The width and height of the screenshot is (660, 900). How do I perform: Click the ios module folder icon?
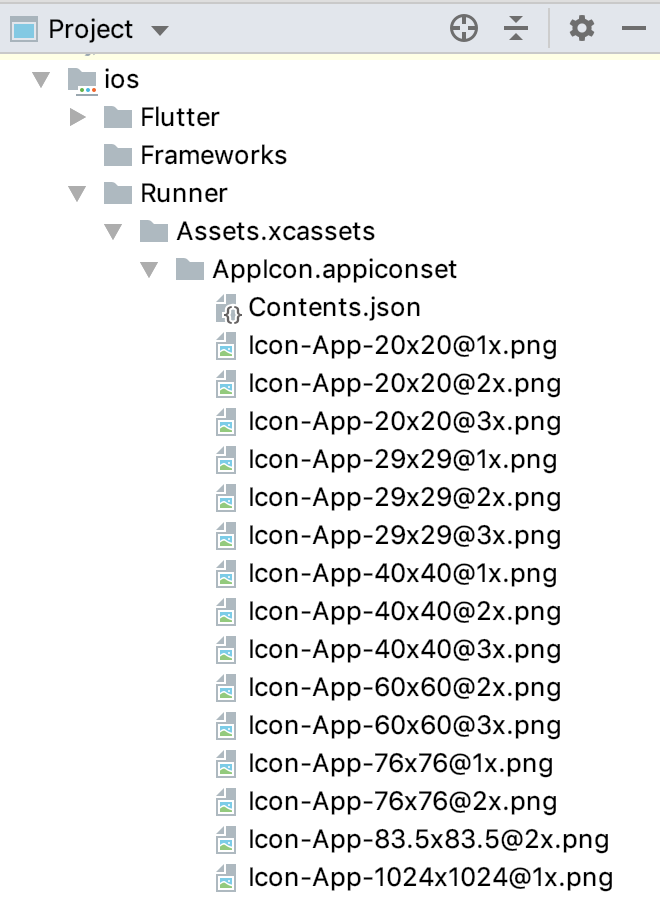coord(82,80)
